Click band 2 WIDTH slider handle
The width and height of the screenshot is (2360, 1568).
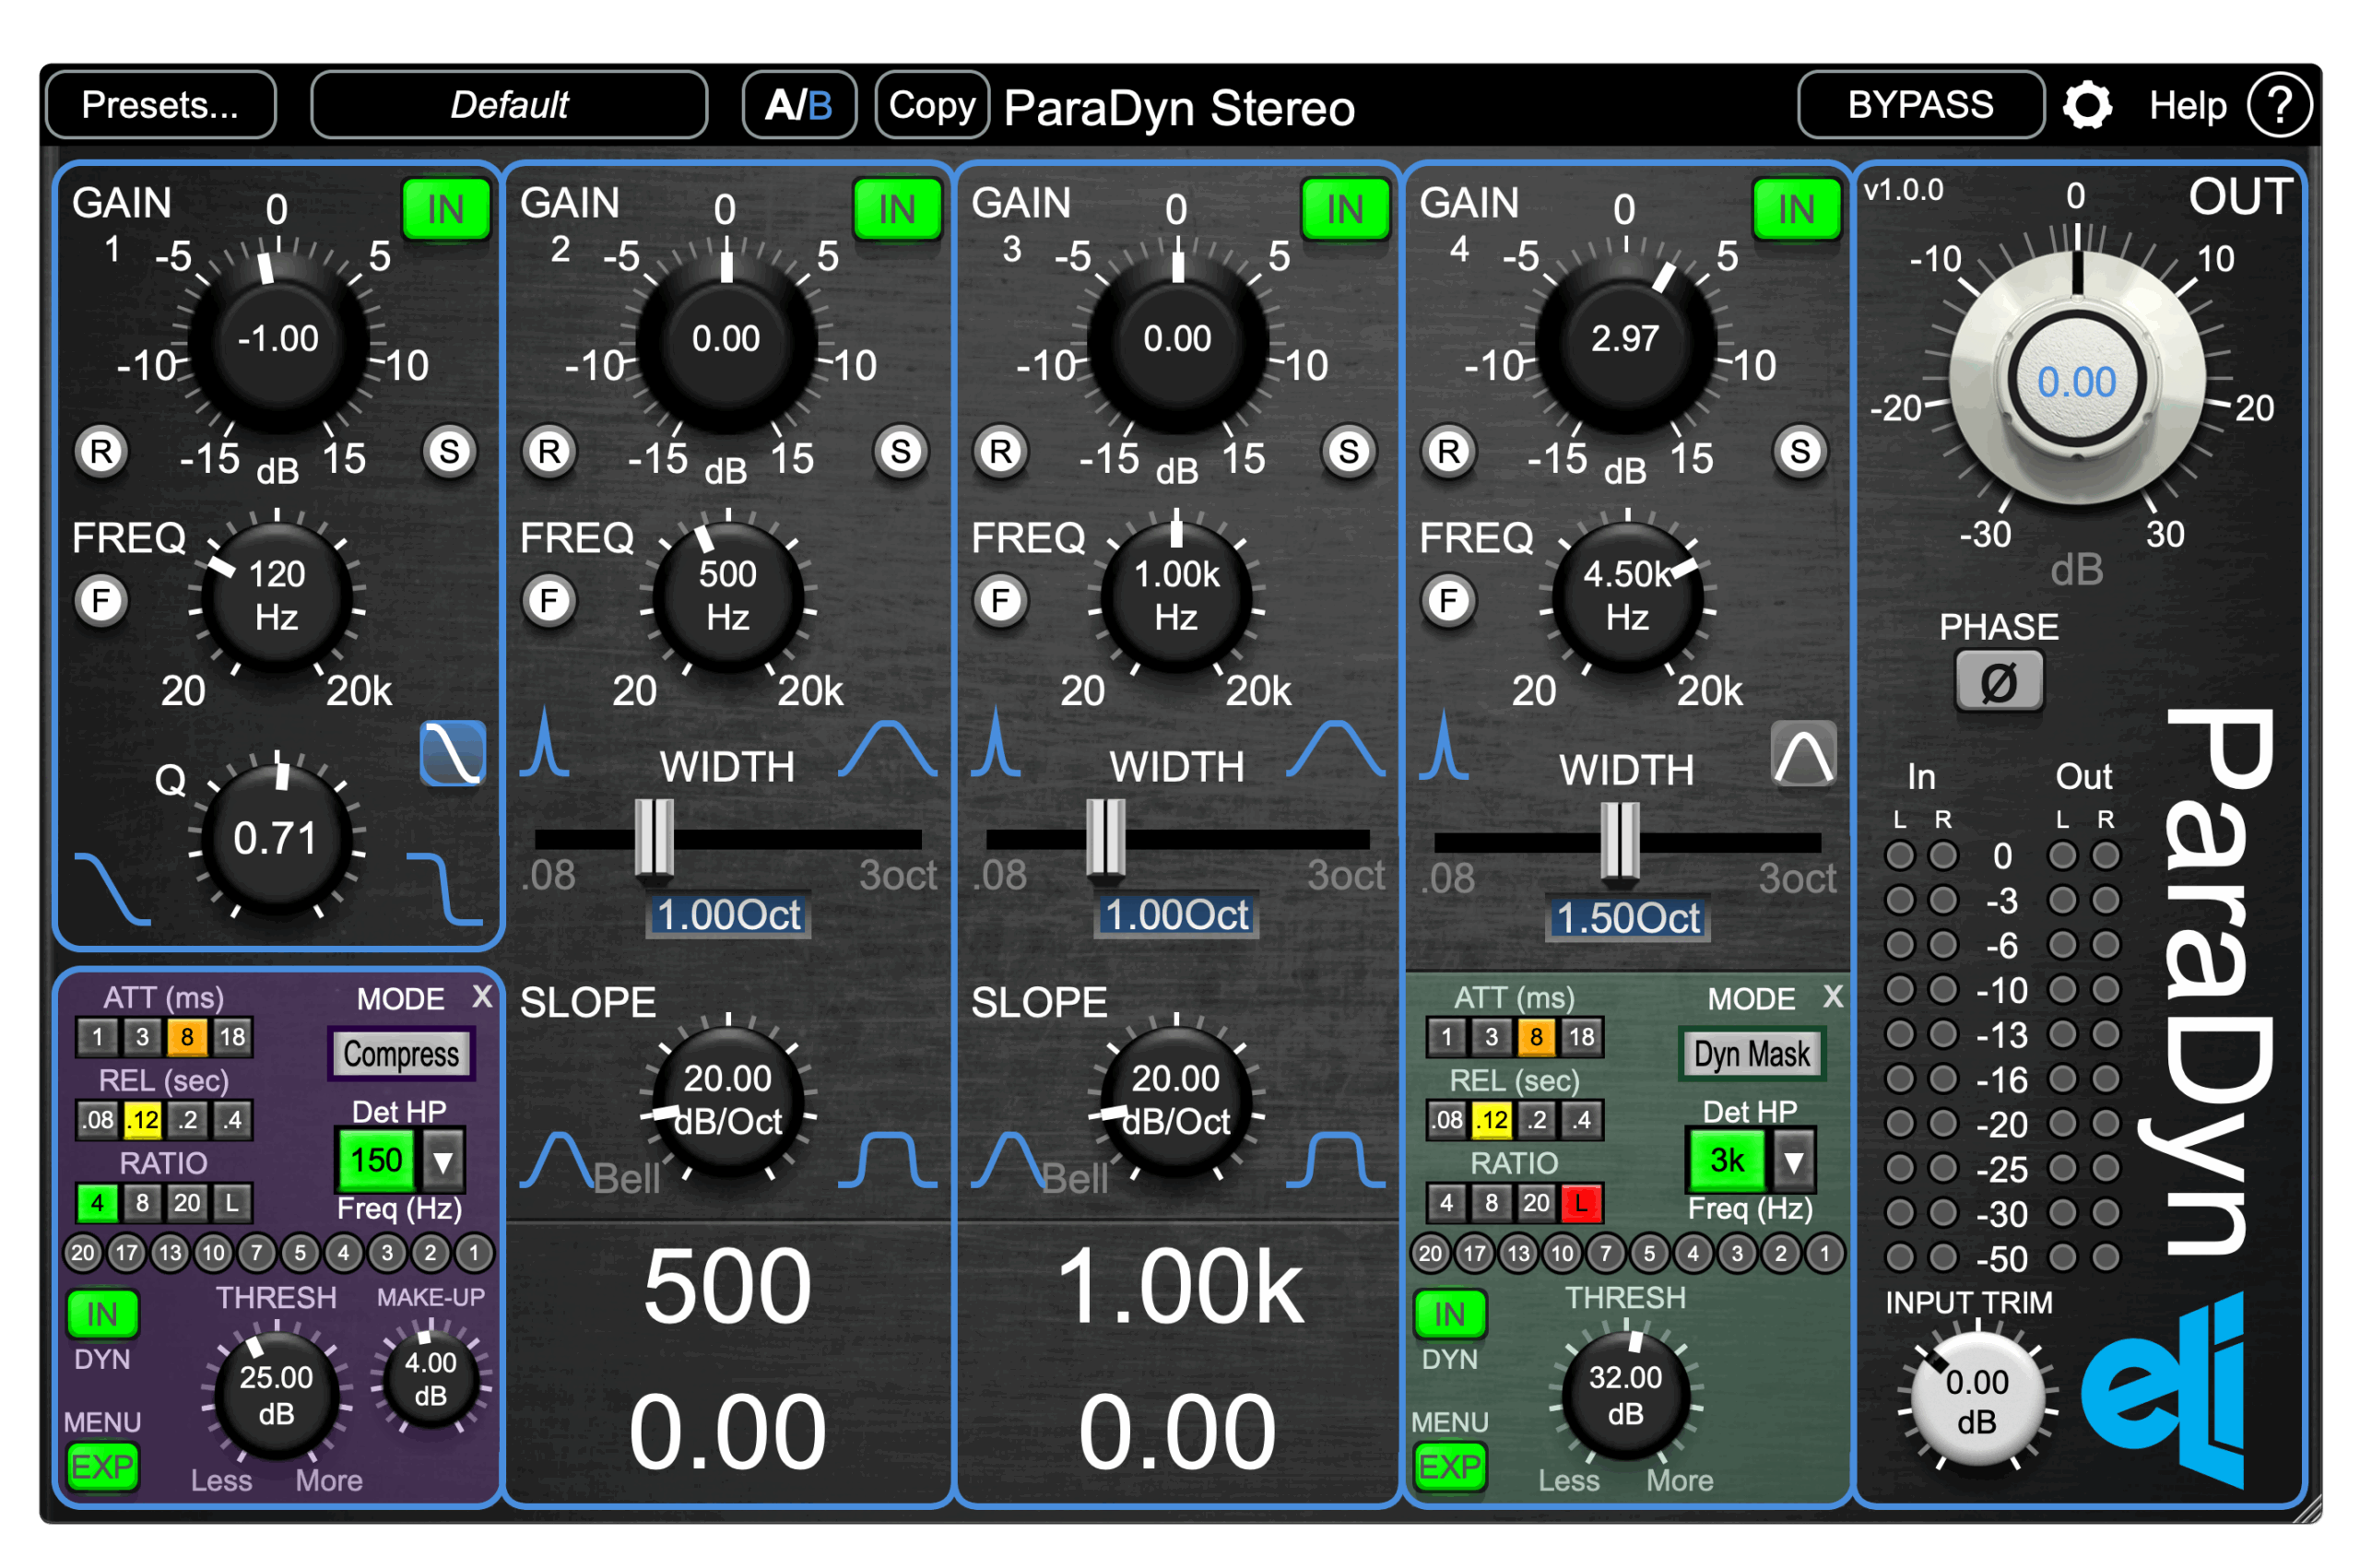(654, 838)
